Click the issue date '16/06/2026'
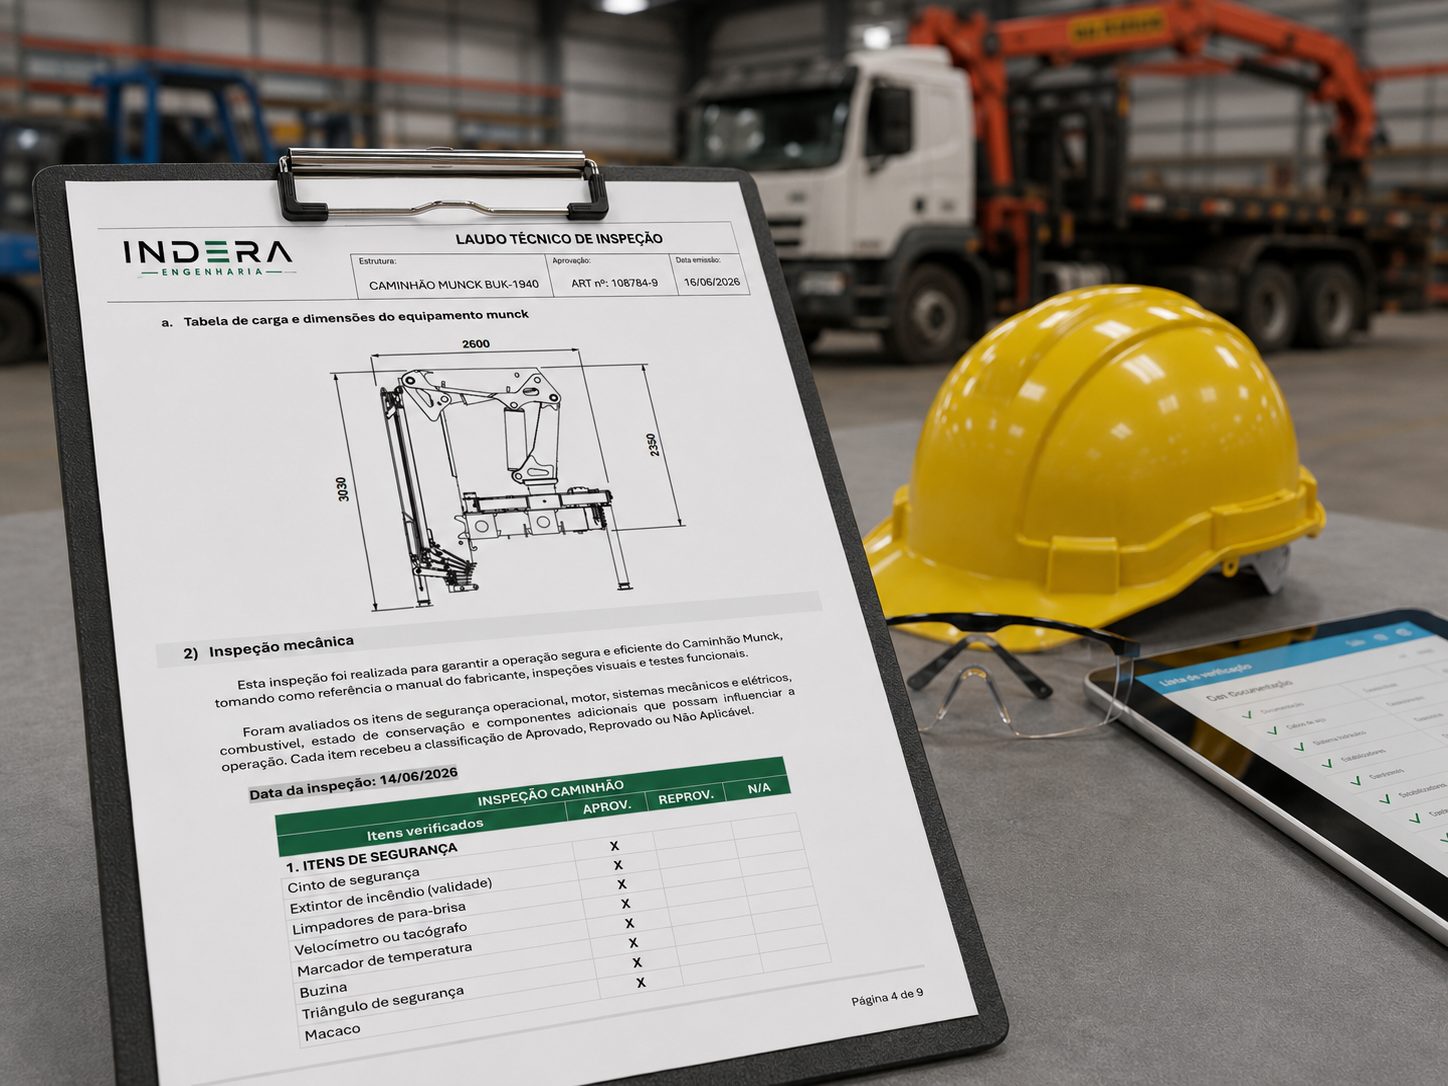Screen dimensions: 1448x1086 click(x=712, y=282)
